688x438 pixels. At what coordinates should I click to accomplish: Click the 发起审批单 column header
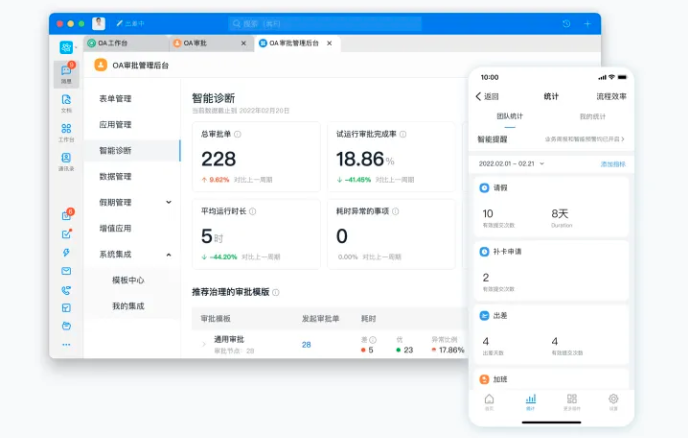point(320,319)
